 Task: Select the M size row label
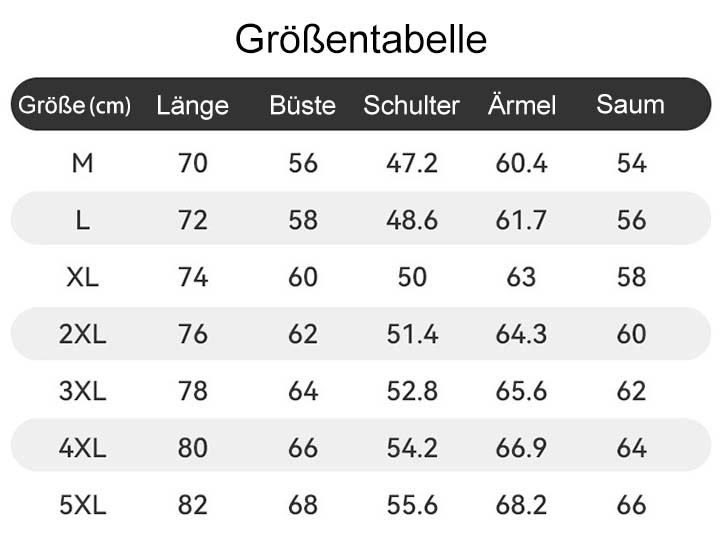[82, 163]
